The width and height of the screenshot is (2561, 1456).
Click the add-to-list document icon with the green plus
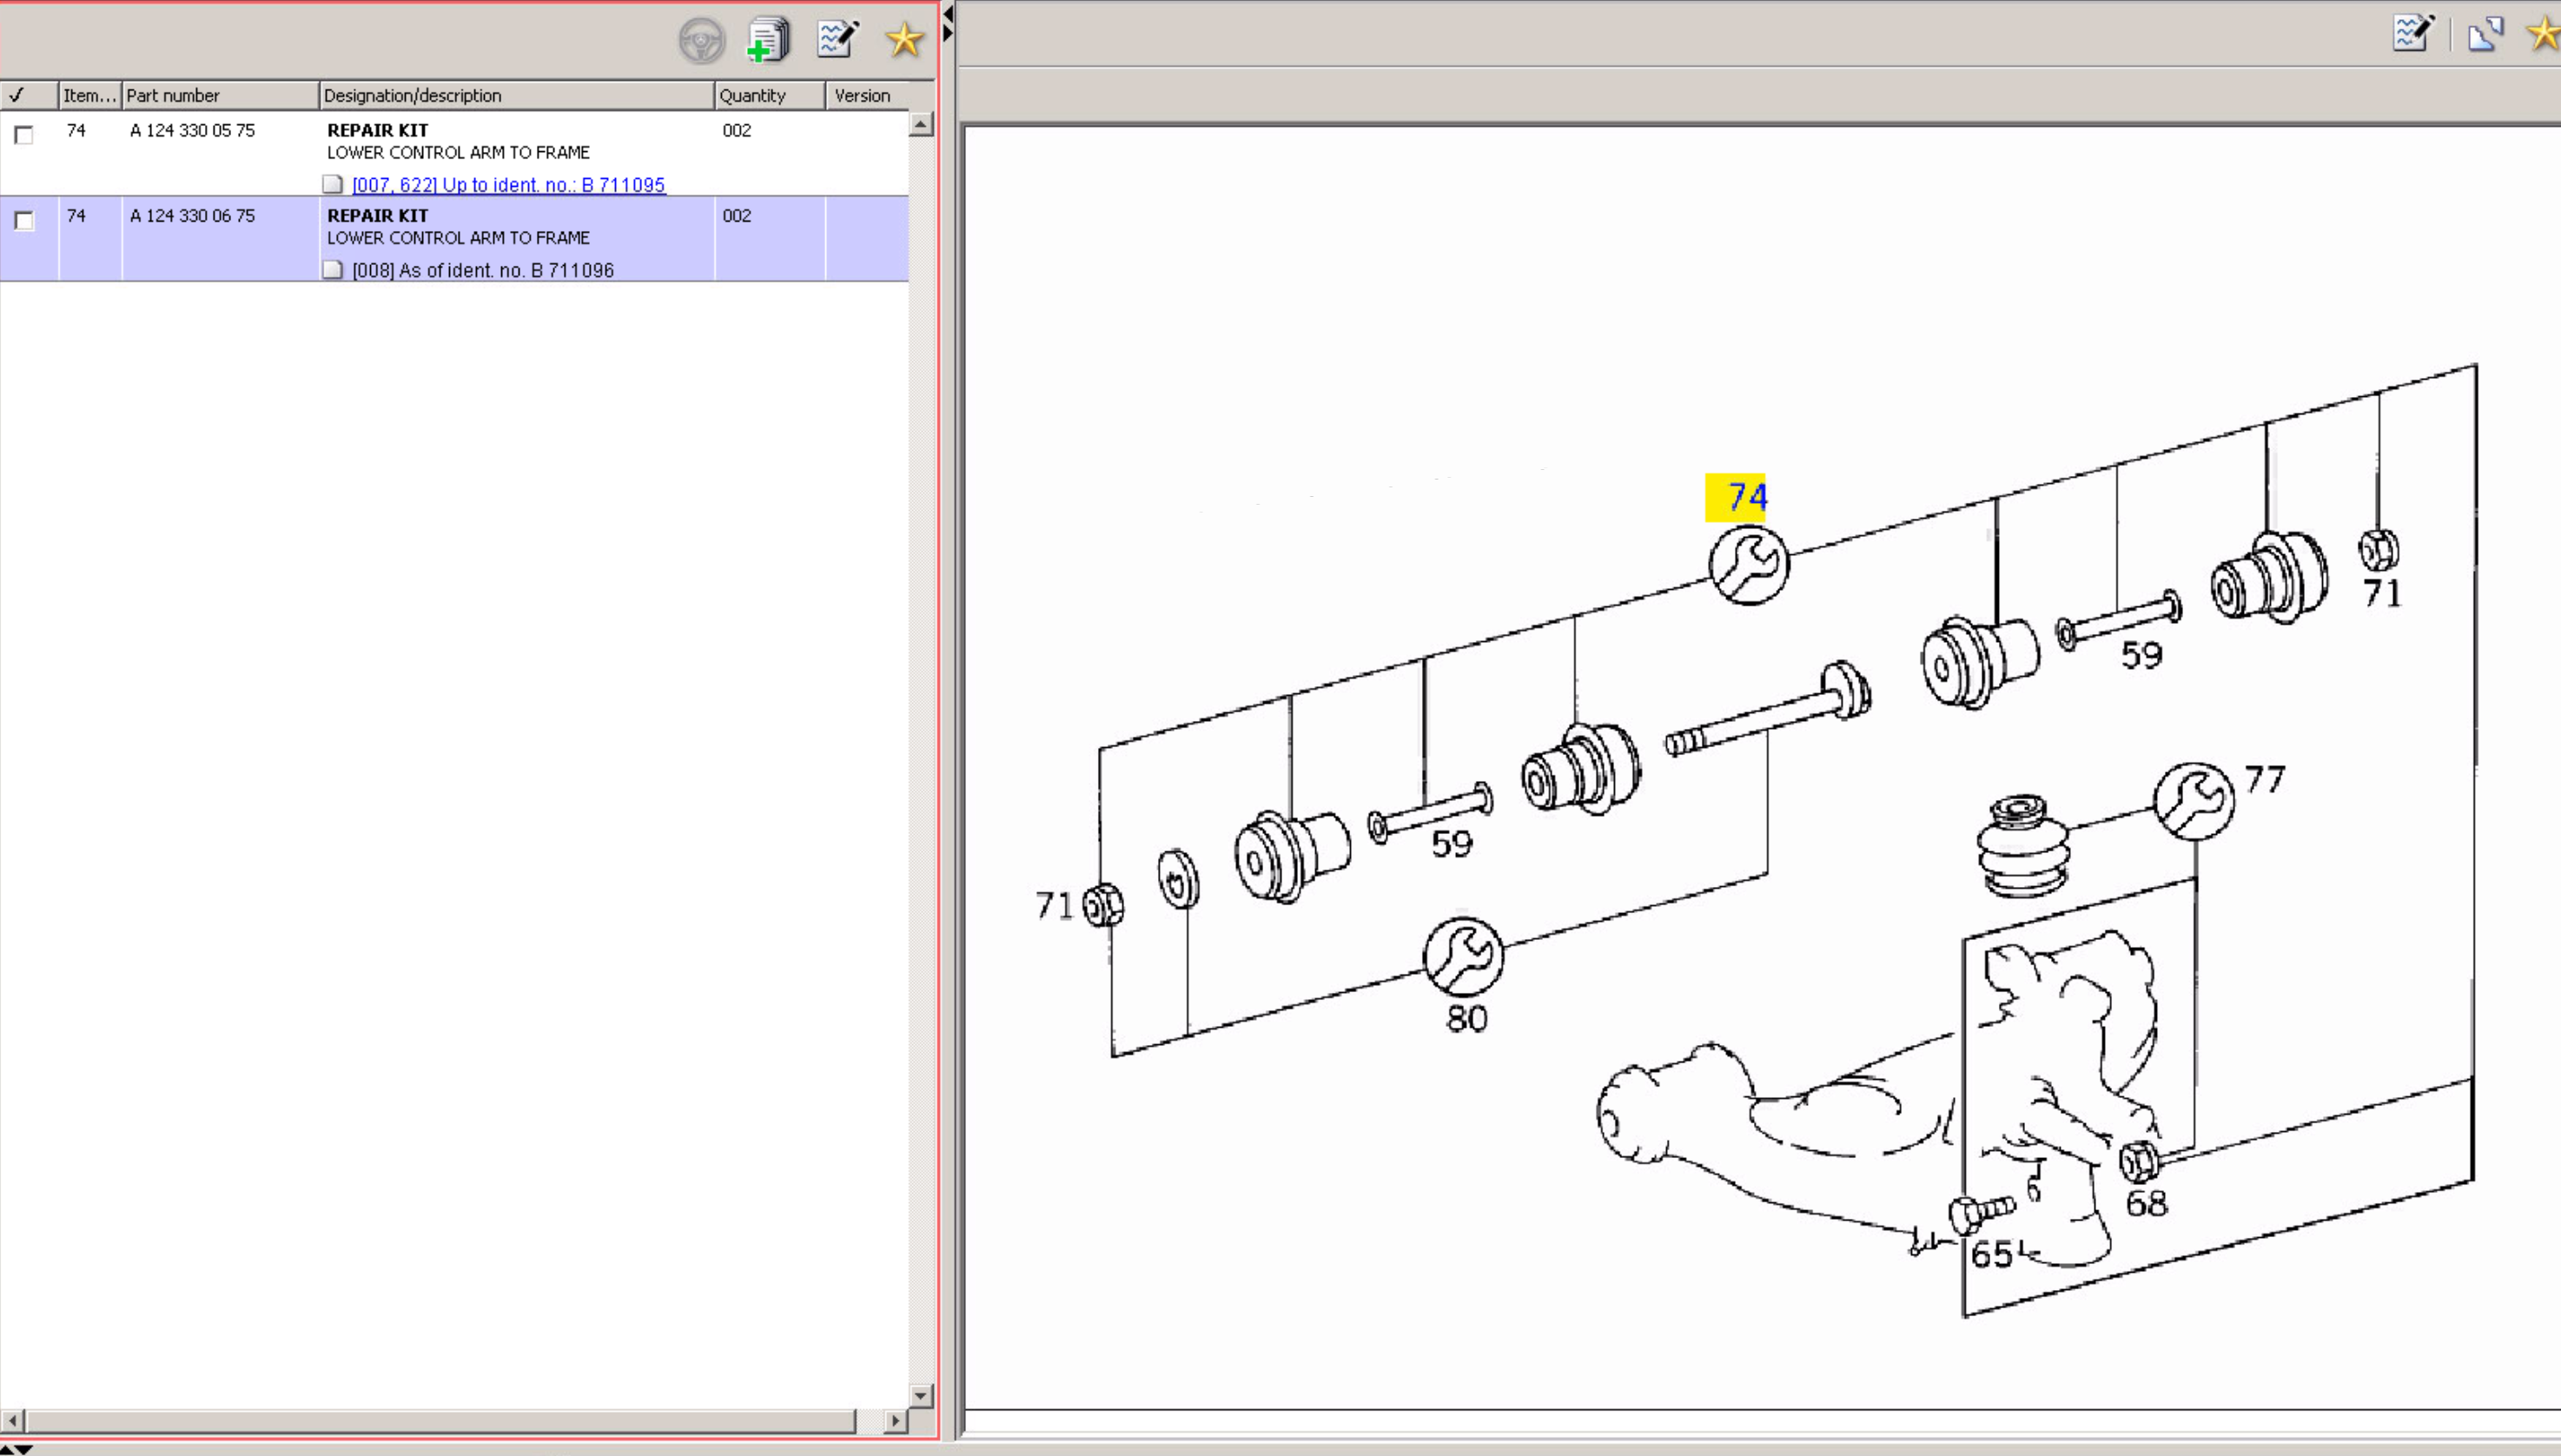coord(768,41)
